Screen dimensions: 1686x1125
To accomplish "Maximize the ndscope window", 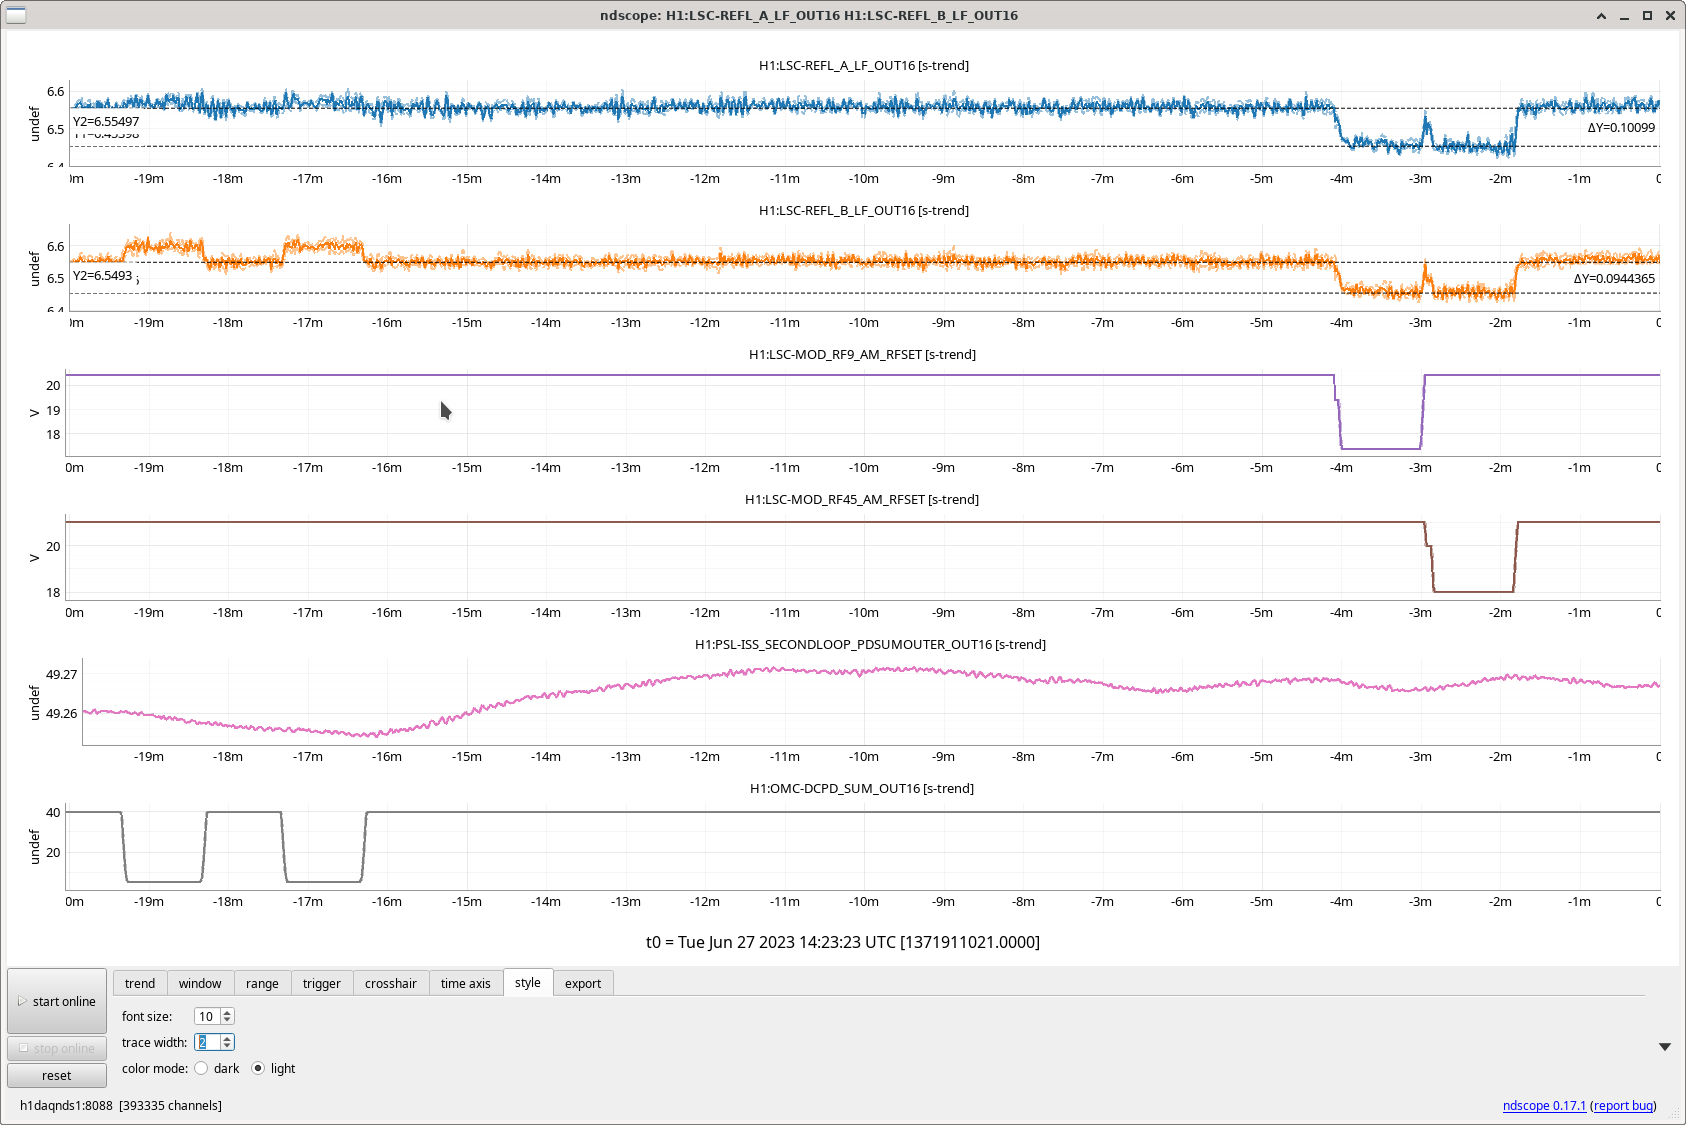I will coord(1647,16).
